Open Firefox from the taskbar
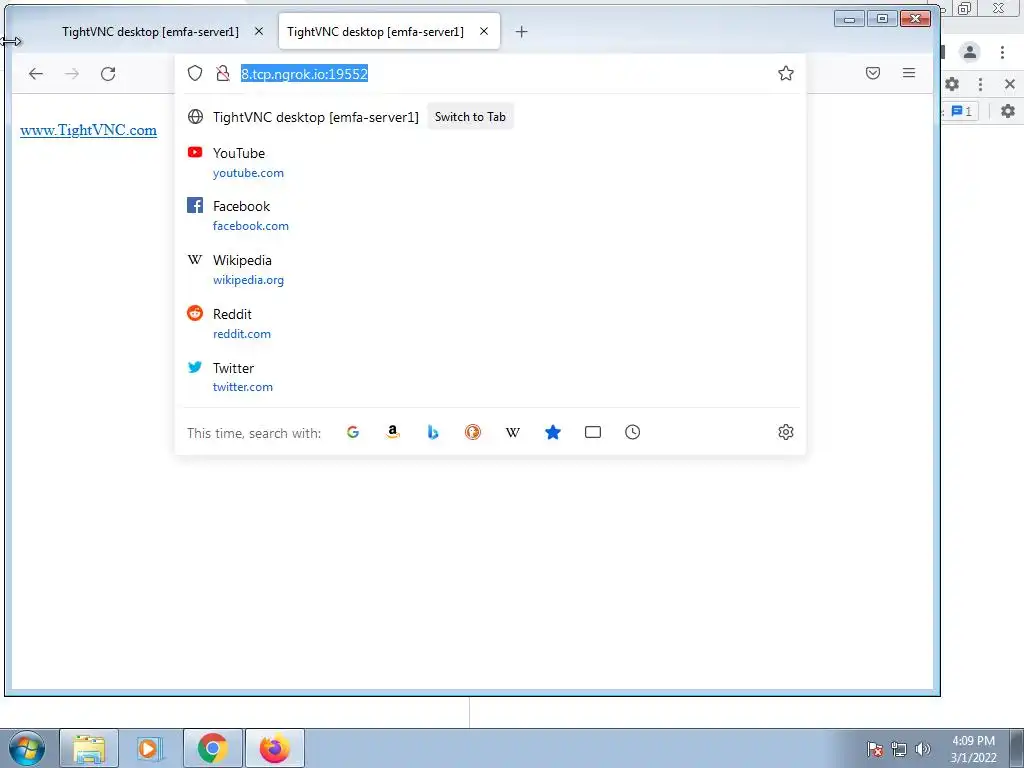The image size is (1024, 768). [275, 748]
